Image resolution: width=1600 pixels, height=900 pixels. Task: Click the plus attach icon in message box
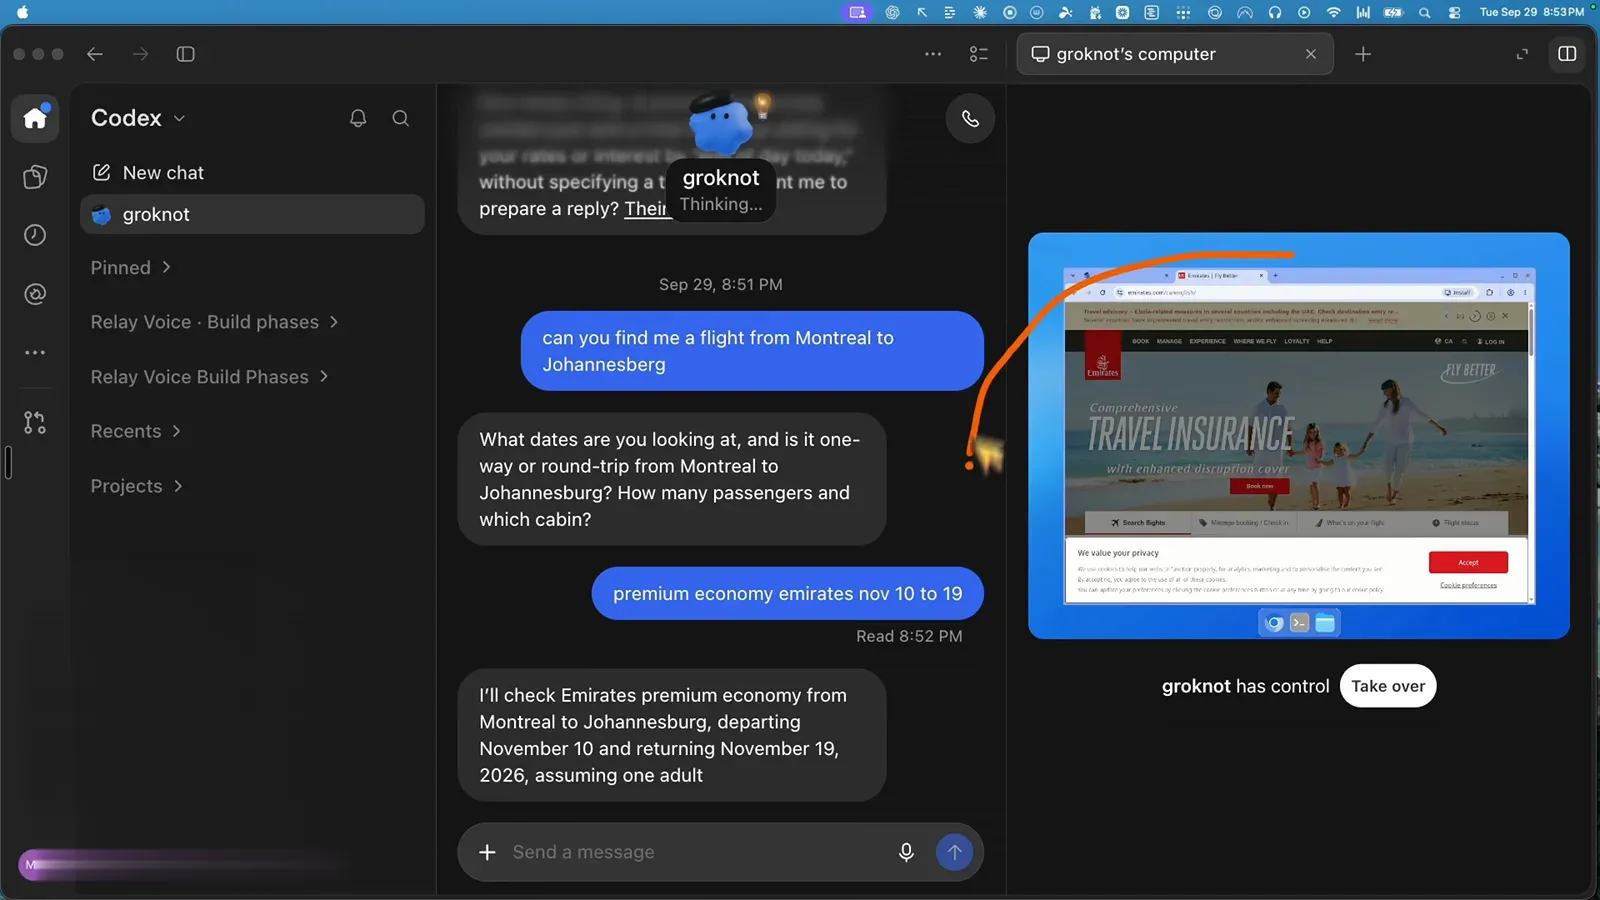(487, 852)
